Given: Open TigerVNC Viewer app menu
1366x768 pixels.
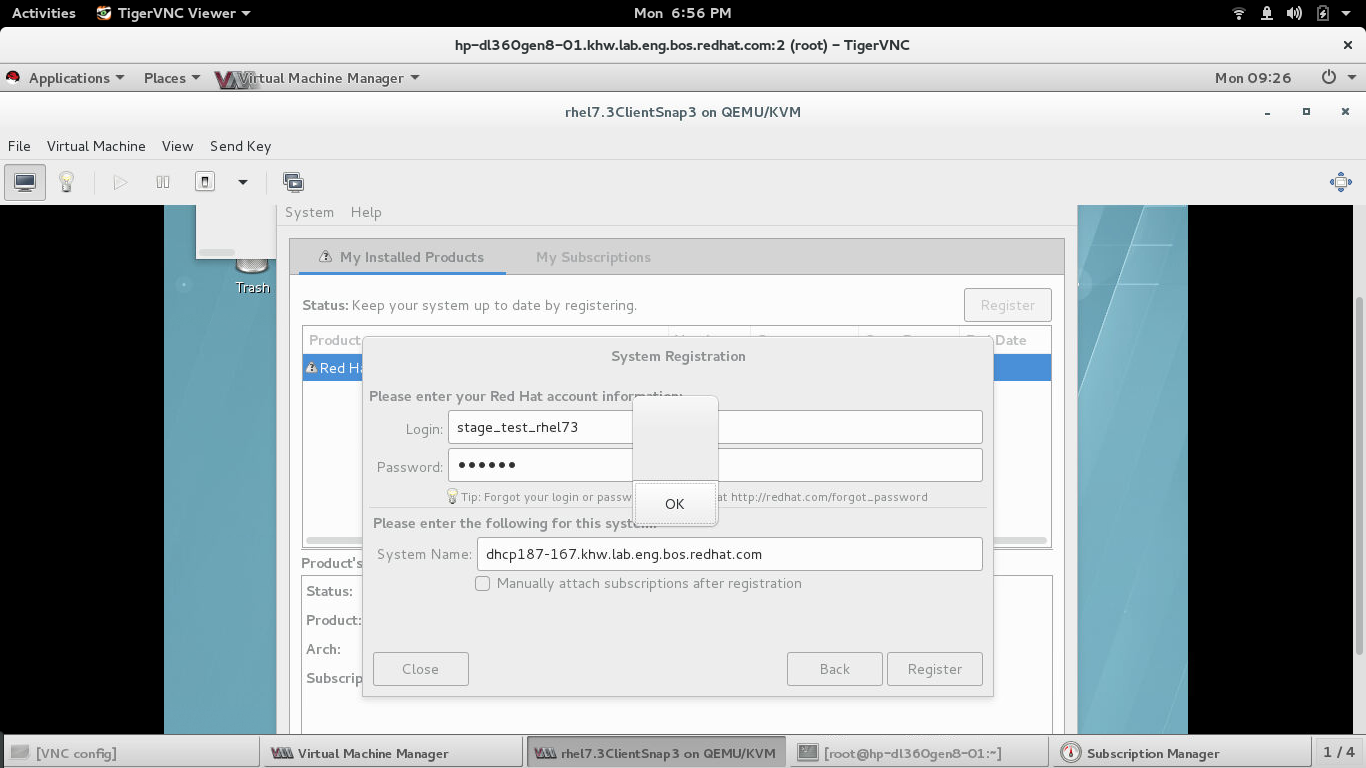Looking at the screenshot, I should click(174, 13).
